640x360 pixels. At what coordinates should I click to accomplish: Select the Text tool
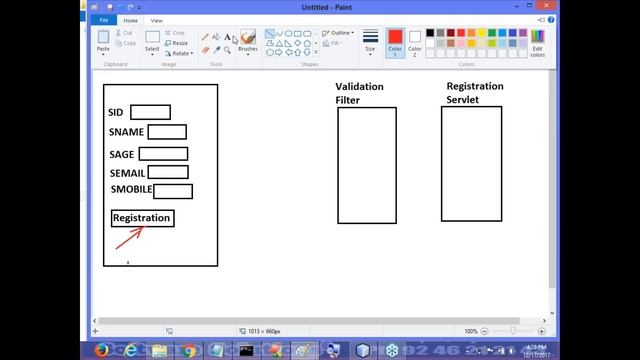(x=227, y=37)
